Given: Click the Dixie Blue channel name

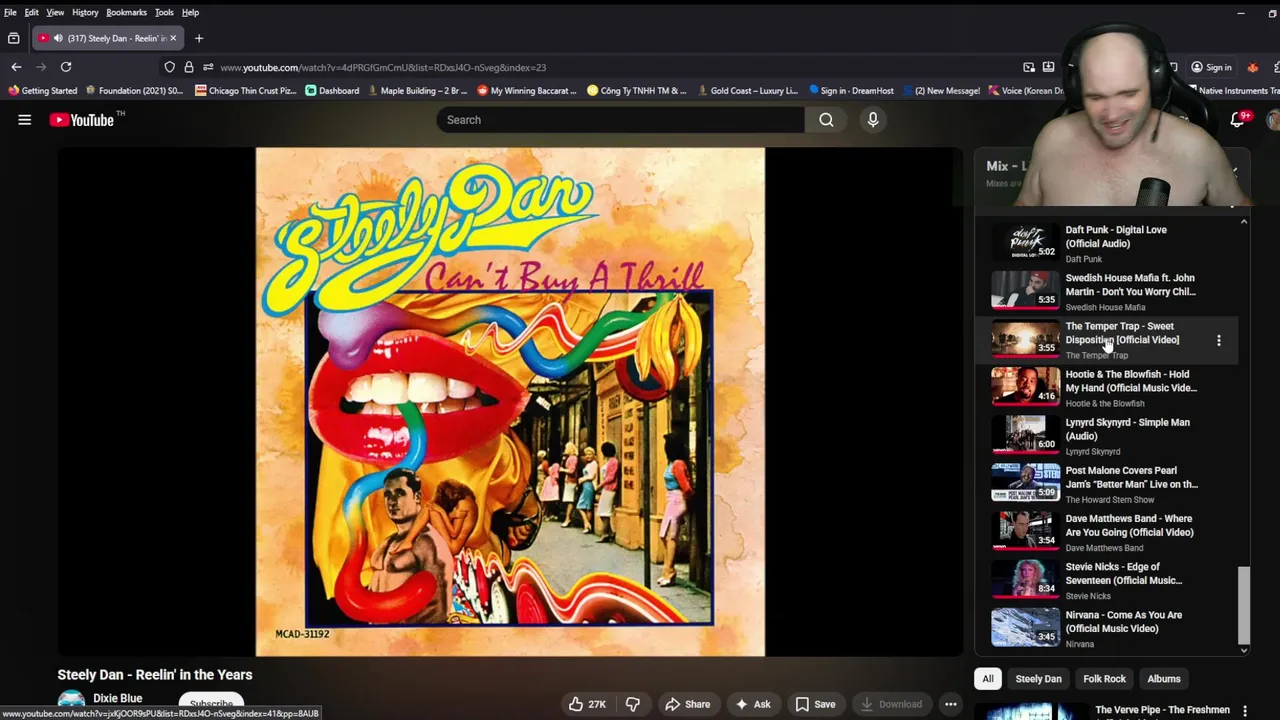Looking at the screenshot, I should (x=118, y=699).
